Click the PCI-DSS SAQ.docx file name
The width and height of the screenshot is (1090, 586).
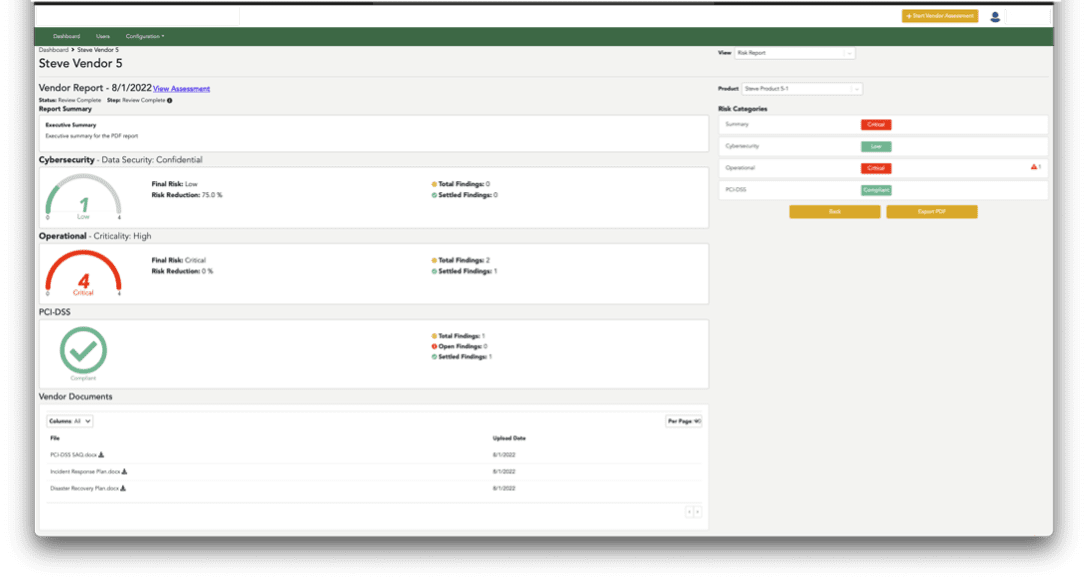coord(73,455)
